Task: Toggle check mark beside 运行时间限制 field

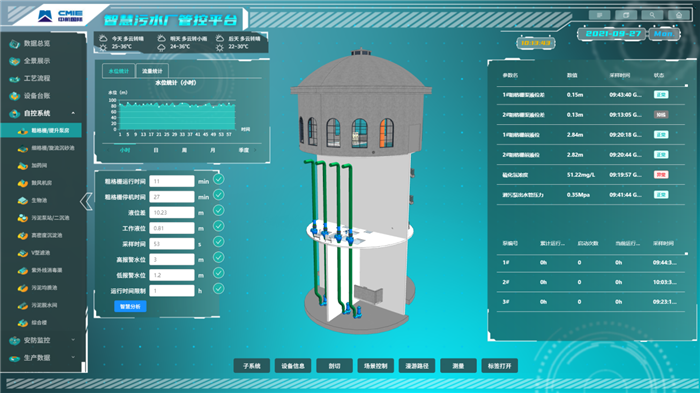Action: (218, 289)
